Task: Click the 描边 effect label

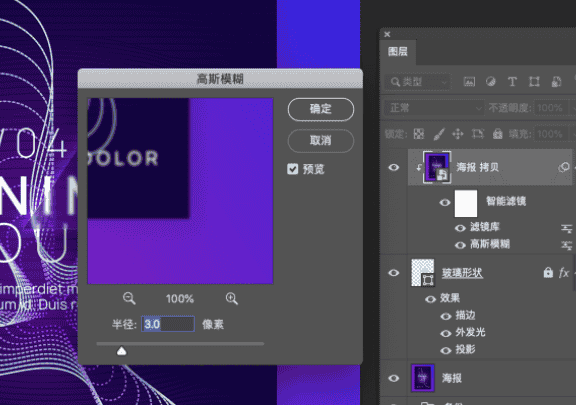Action: [x=465, y=315]
